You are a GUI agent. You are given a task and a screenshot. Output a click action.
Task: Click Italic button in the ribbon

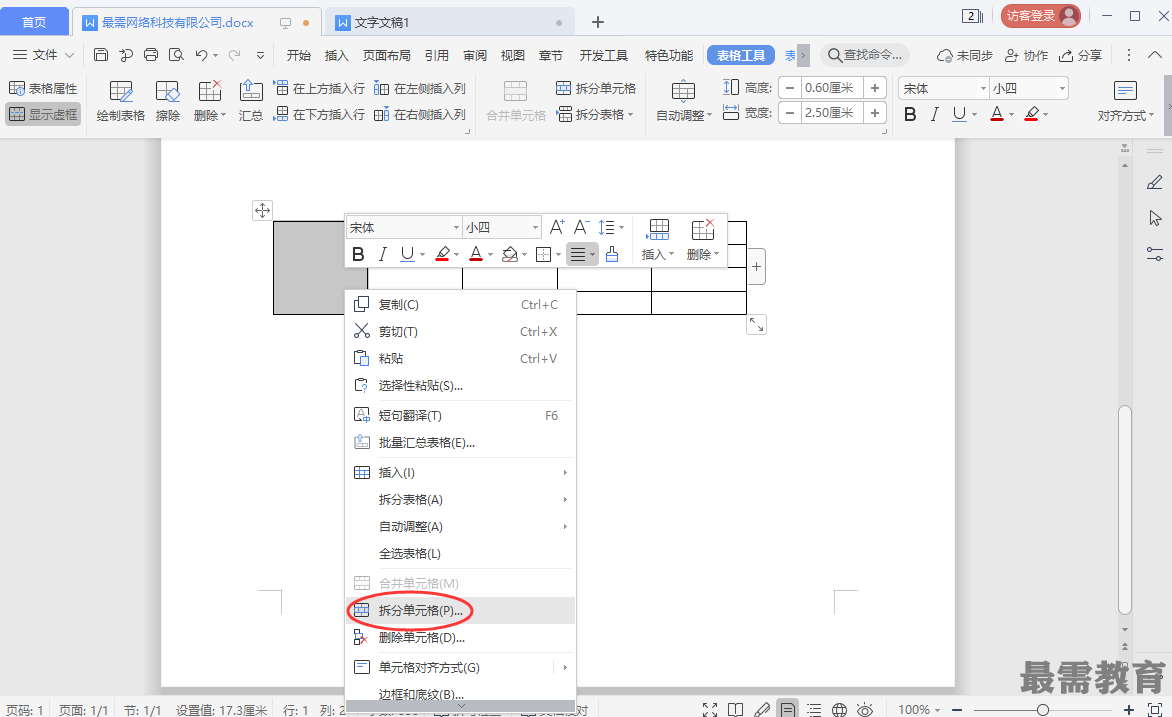(934, 114)
